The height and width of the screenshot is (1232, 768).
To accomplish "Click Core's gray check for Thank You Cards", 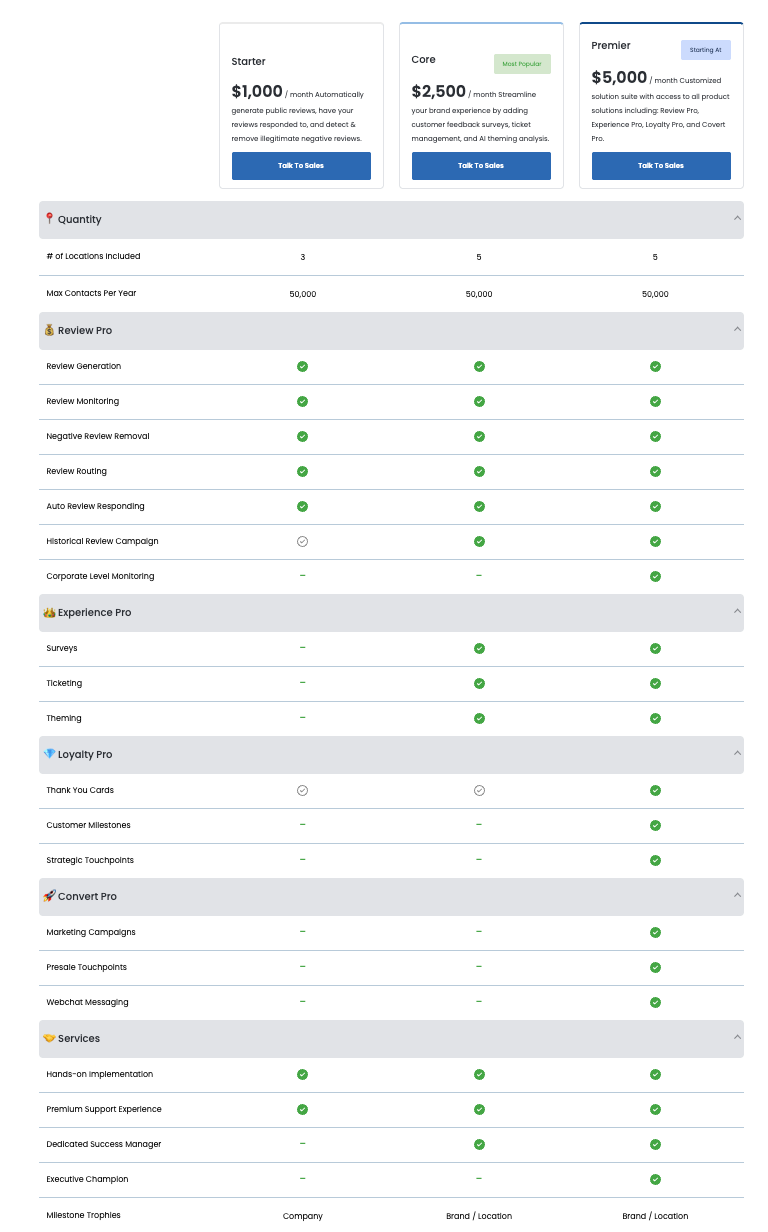I will [479, 790].
